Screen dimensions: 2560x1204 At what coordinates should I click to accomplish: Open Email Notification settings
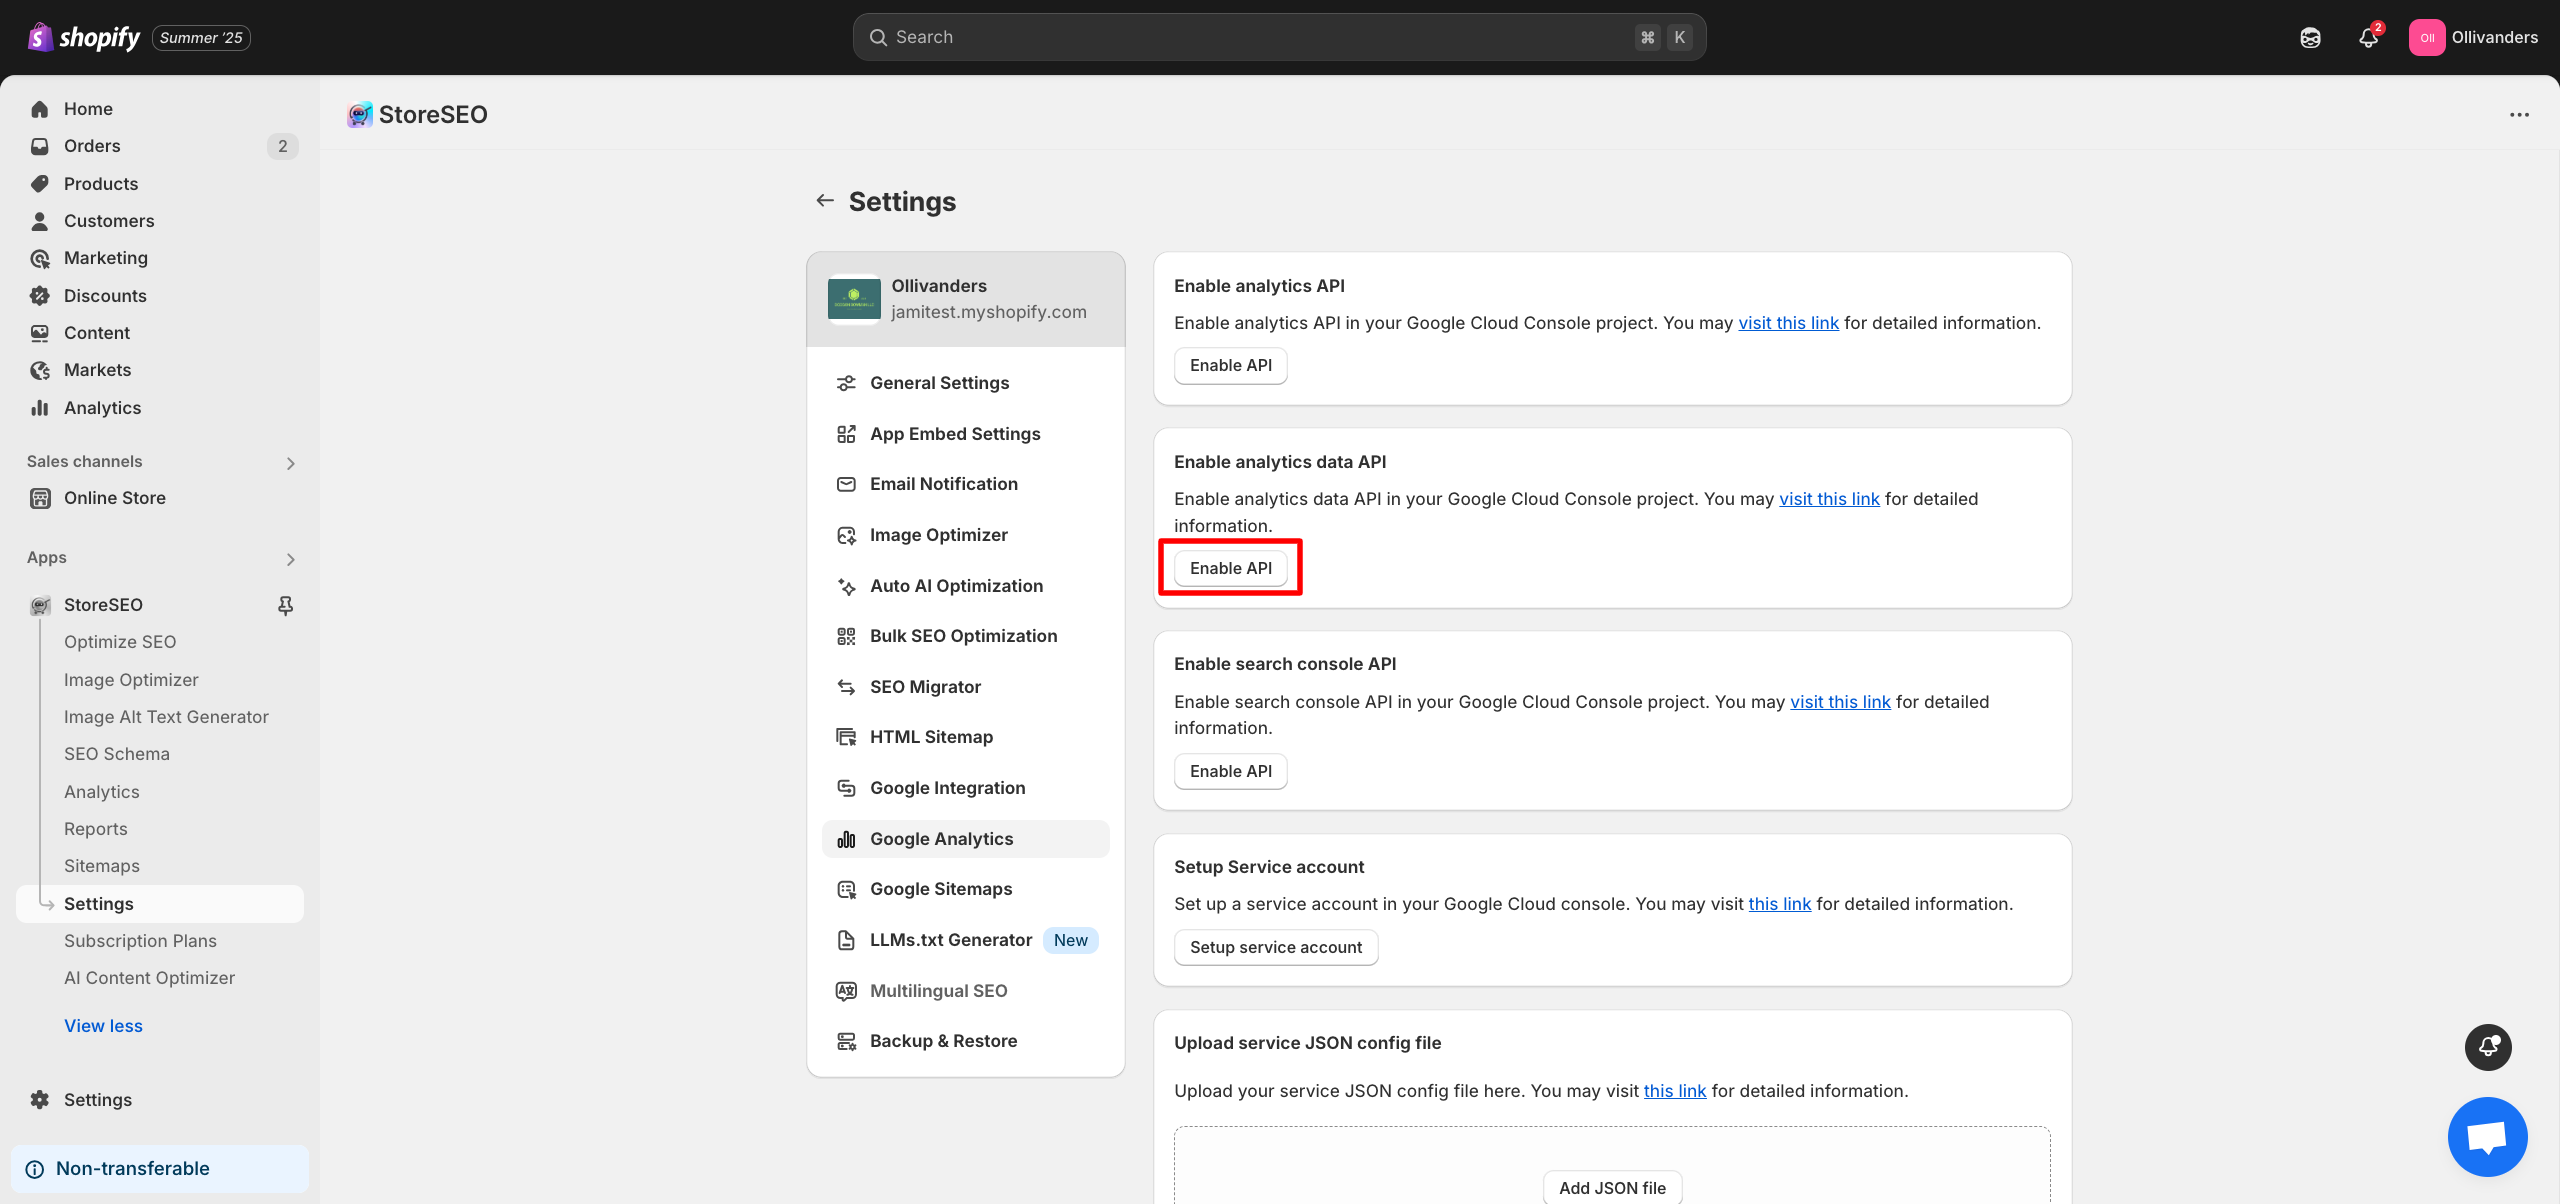pos(965,484)
